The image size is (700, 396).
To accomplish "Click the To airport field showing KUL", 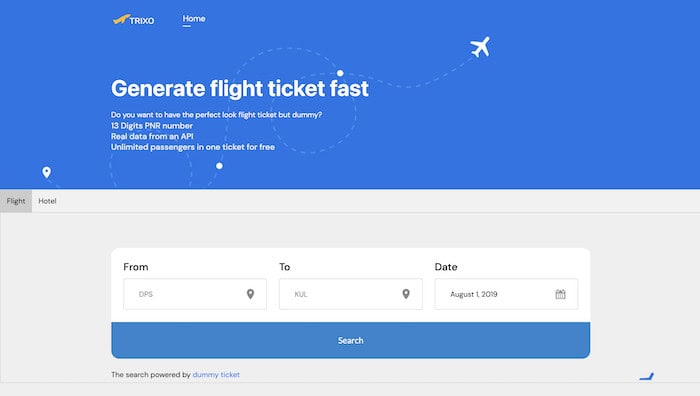I will (x=350, y=294).
